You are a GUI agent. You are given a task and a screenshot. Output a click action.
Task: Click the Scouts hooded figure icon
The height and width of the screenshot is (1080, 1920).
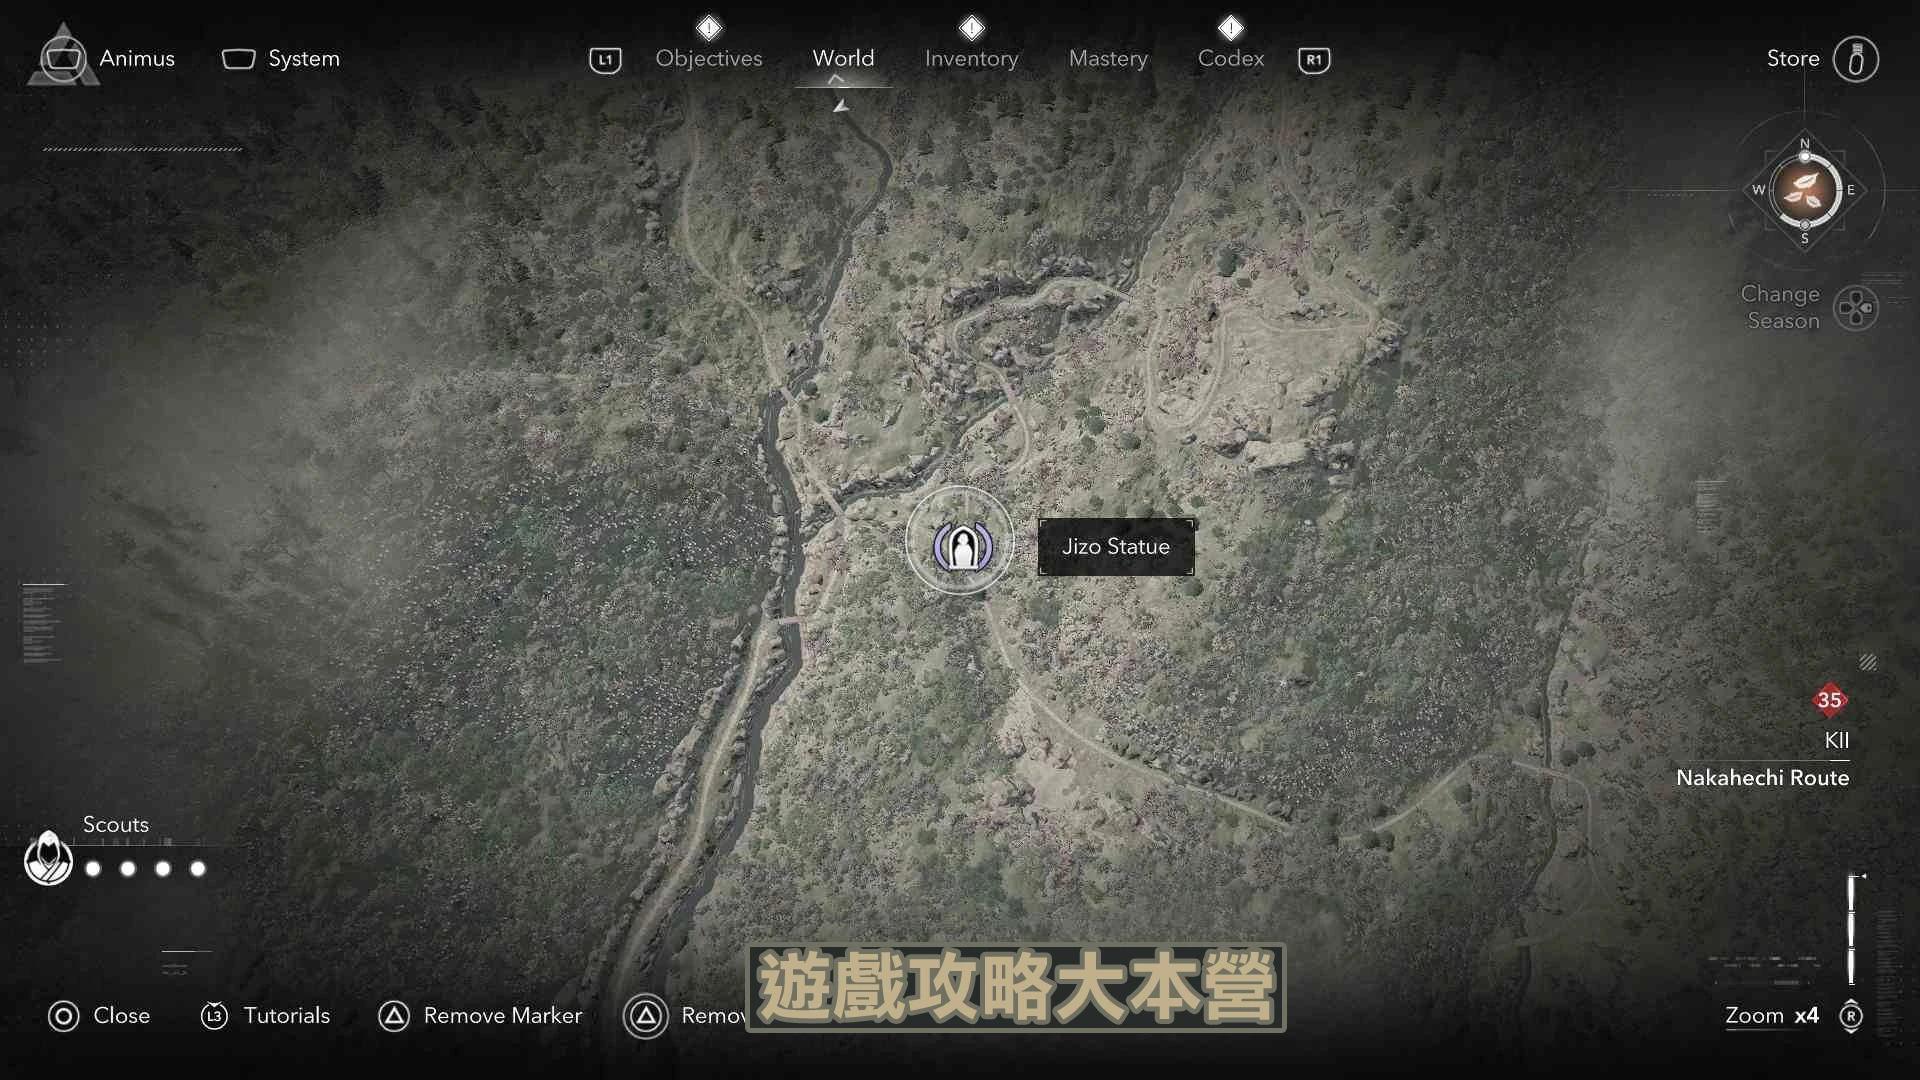pos(48,858)
